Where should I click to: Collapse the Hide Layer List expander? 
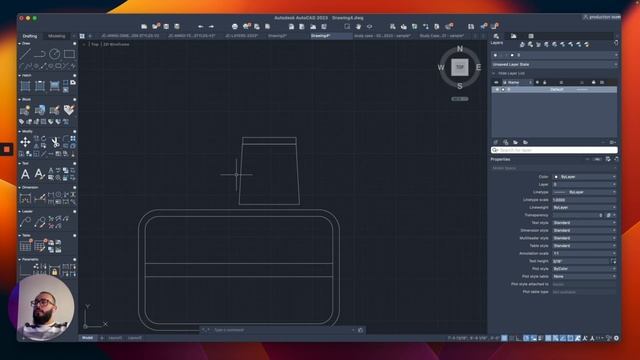coord(494,73)
